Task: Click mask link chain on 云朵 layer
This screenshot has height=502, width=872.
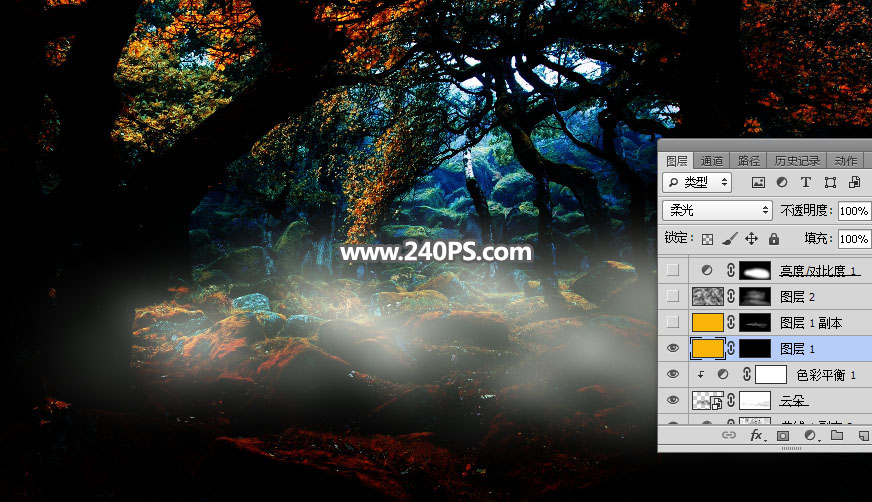Action: coord(731,401)
